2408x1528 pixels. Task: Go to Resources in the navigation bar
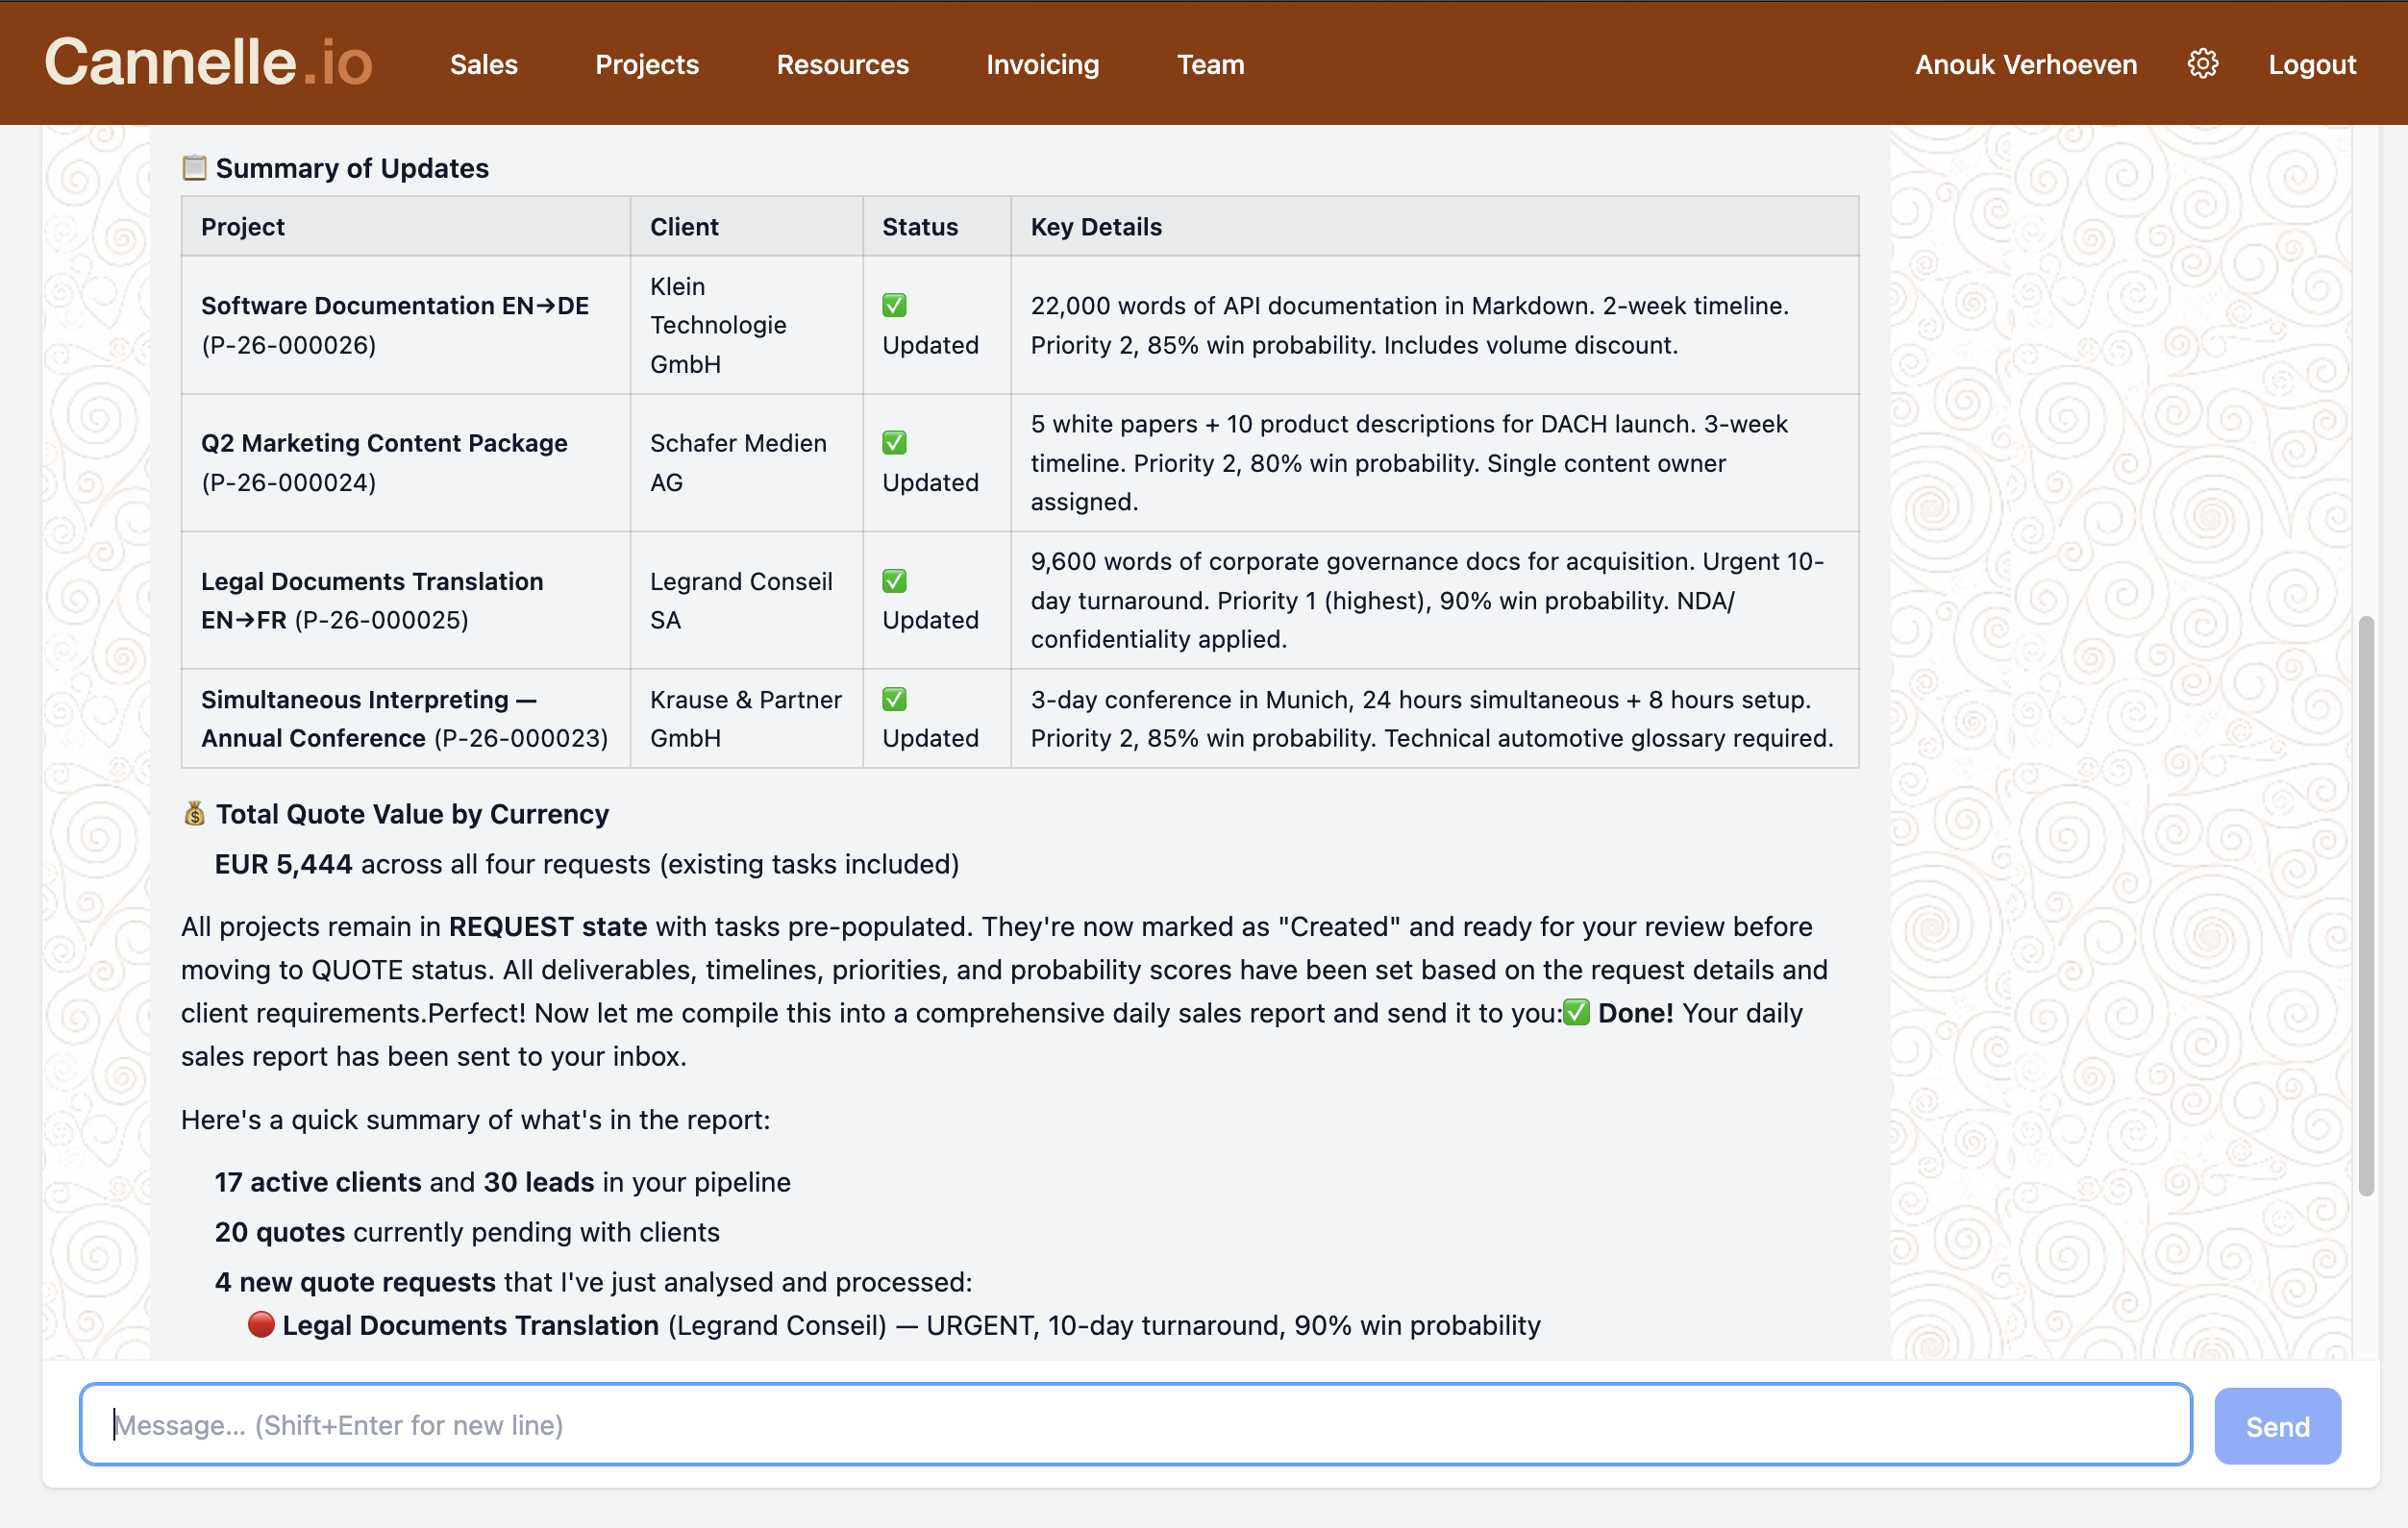(x=843, y=64)
